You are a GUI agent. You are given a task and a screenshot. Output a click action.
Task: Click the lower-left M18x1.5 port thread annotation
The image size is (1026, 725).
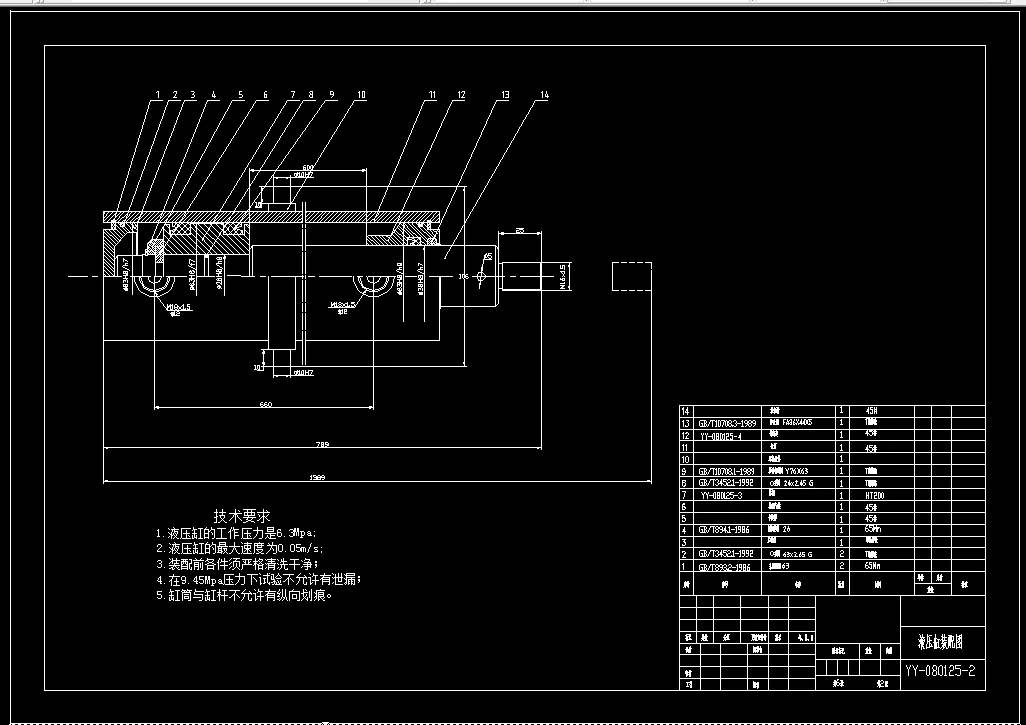tap(179, 307)
